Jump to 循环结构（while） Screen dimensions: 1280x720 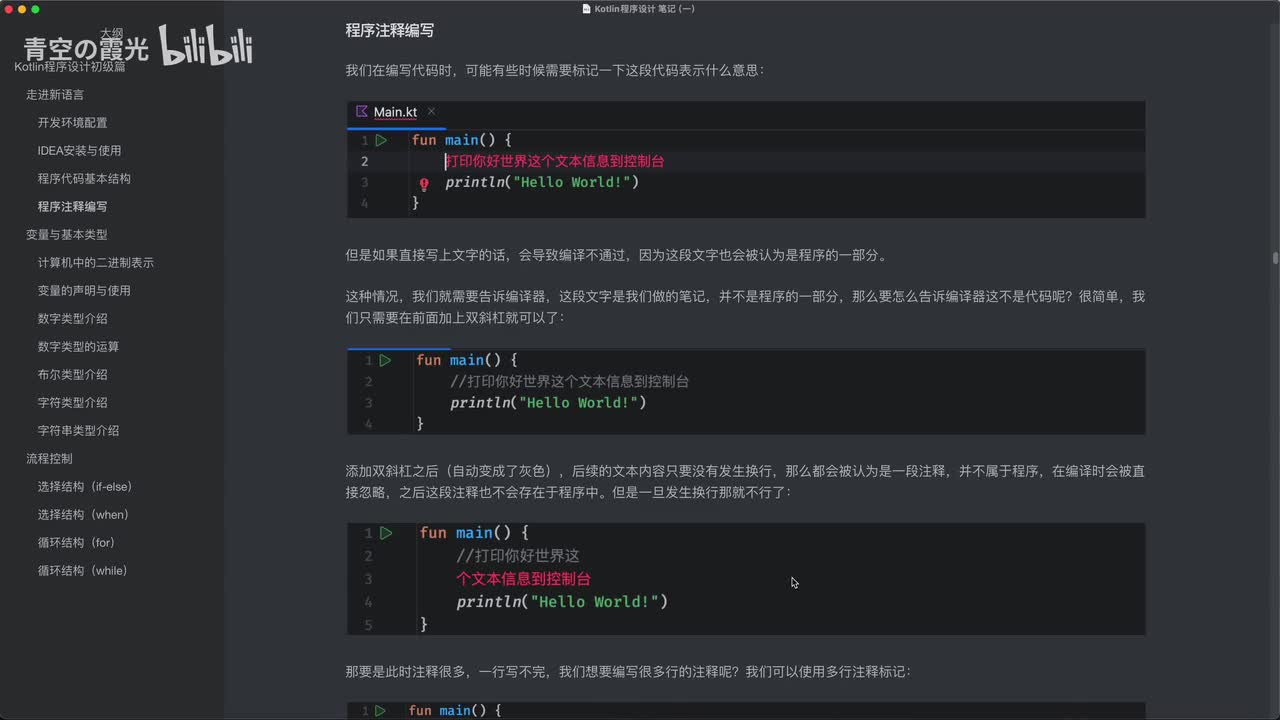pyautogui.click(x=82, y=571)
